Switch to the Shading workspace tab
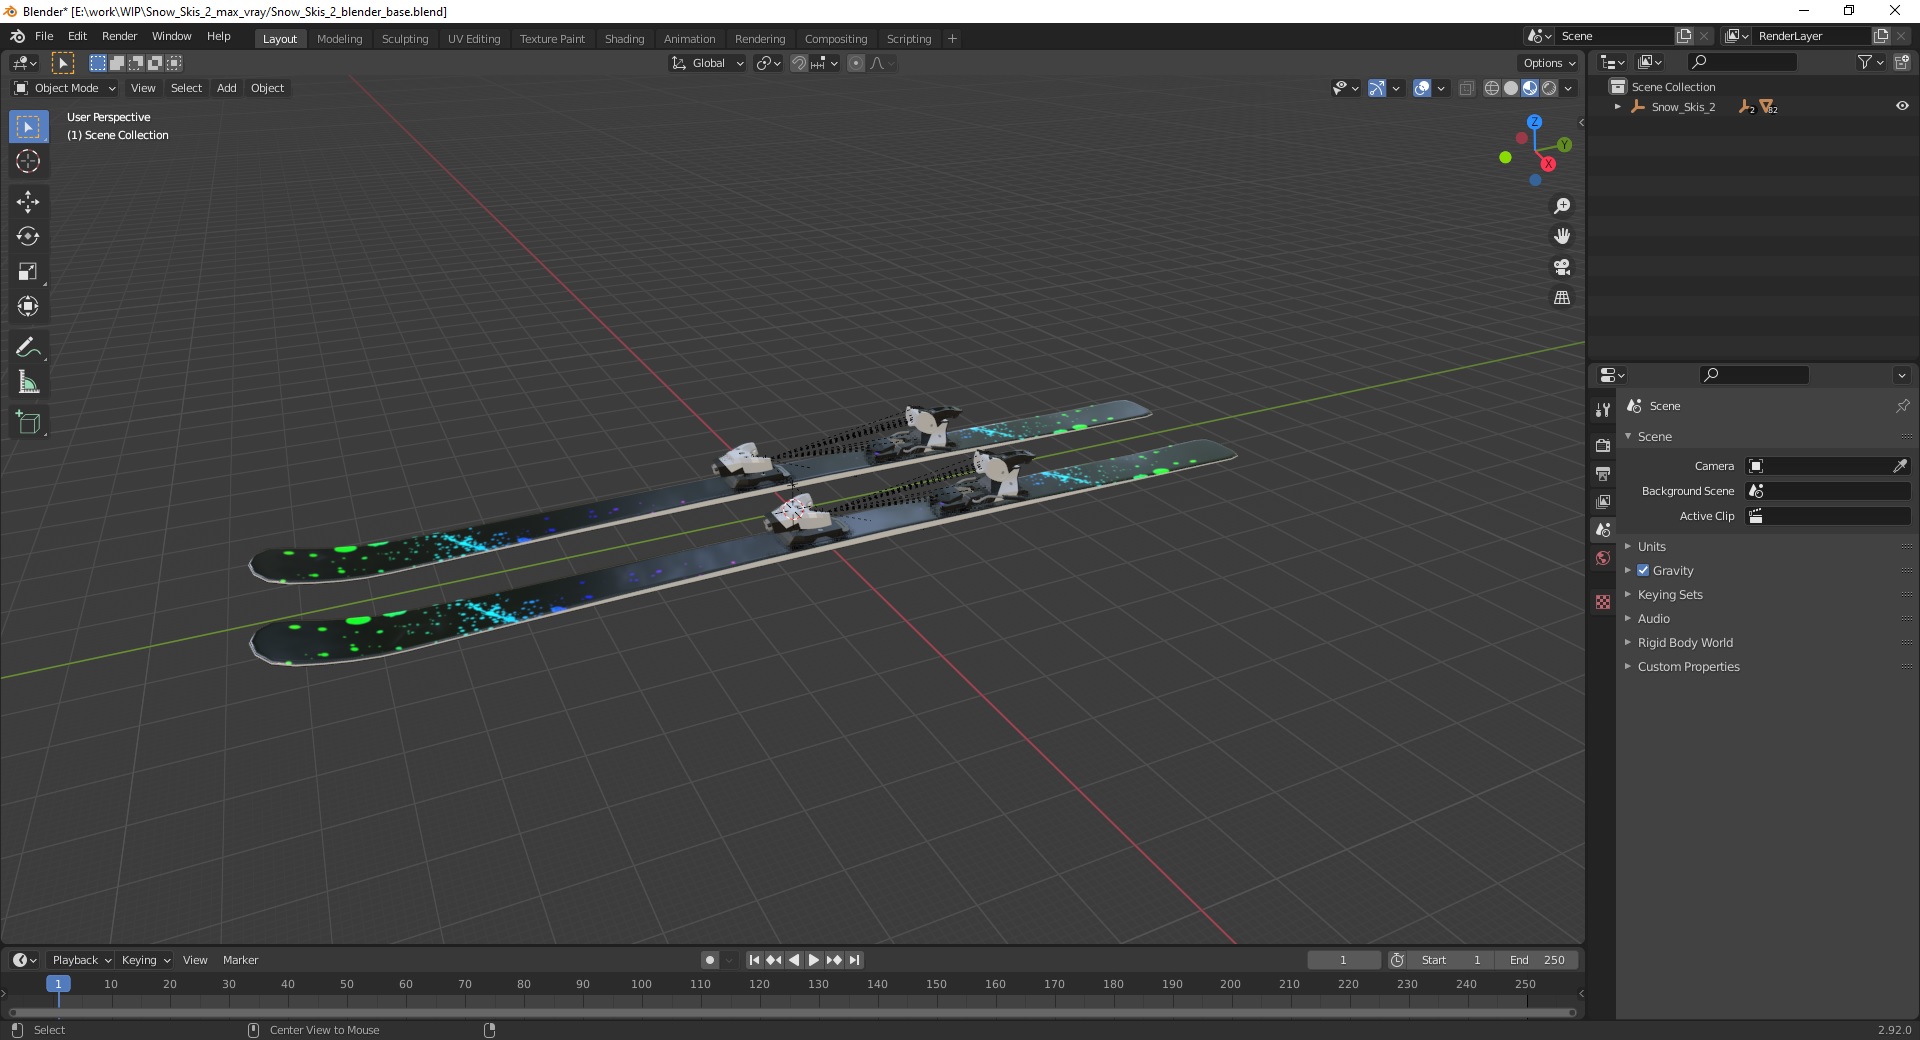 coord(624,39)
